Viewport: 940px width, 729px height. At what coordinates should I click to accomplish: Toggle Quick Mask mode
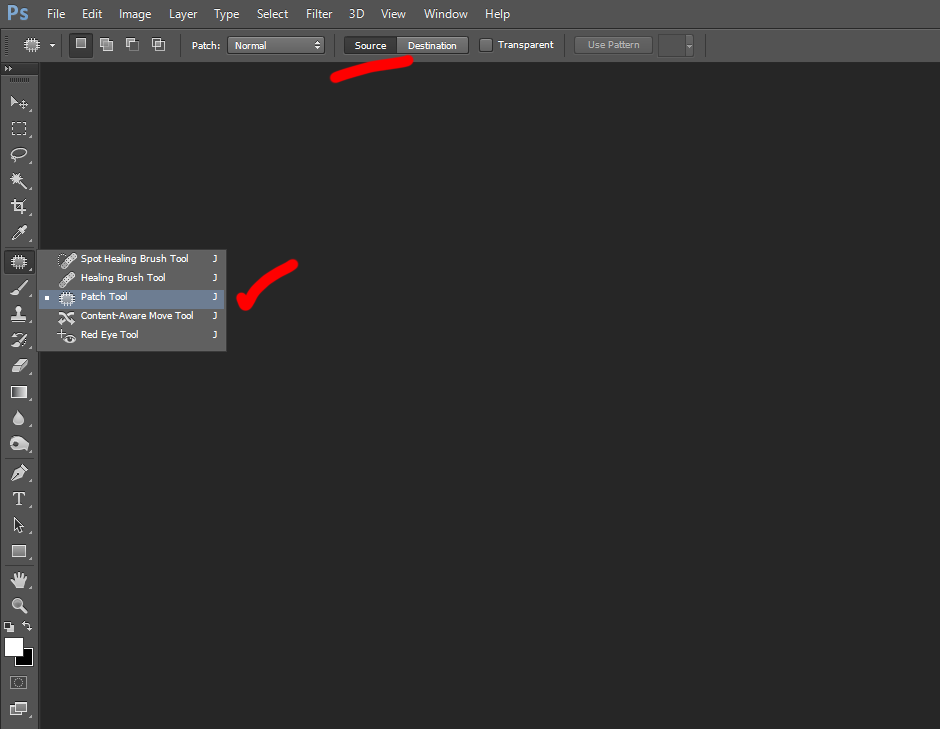(18, 682)
